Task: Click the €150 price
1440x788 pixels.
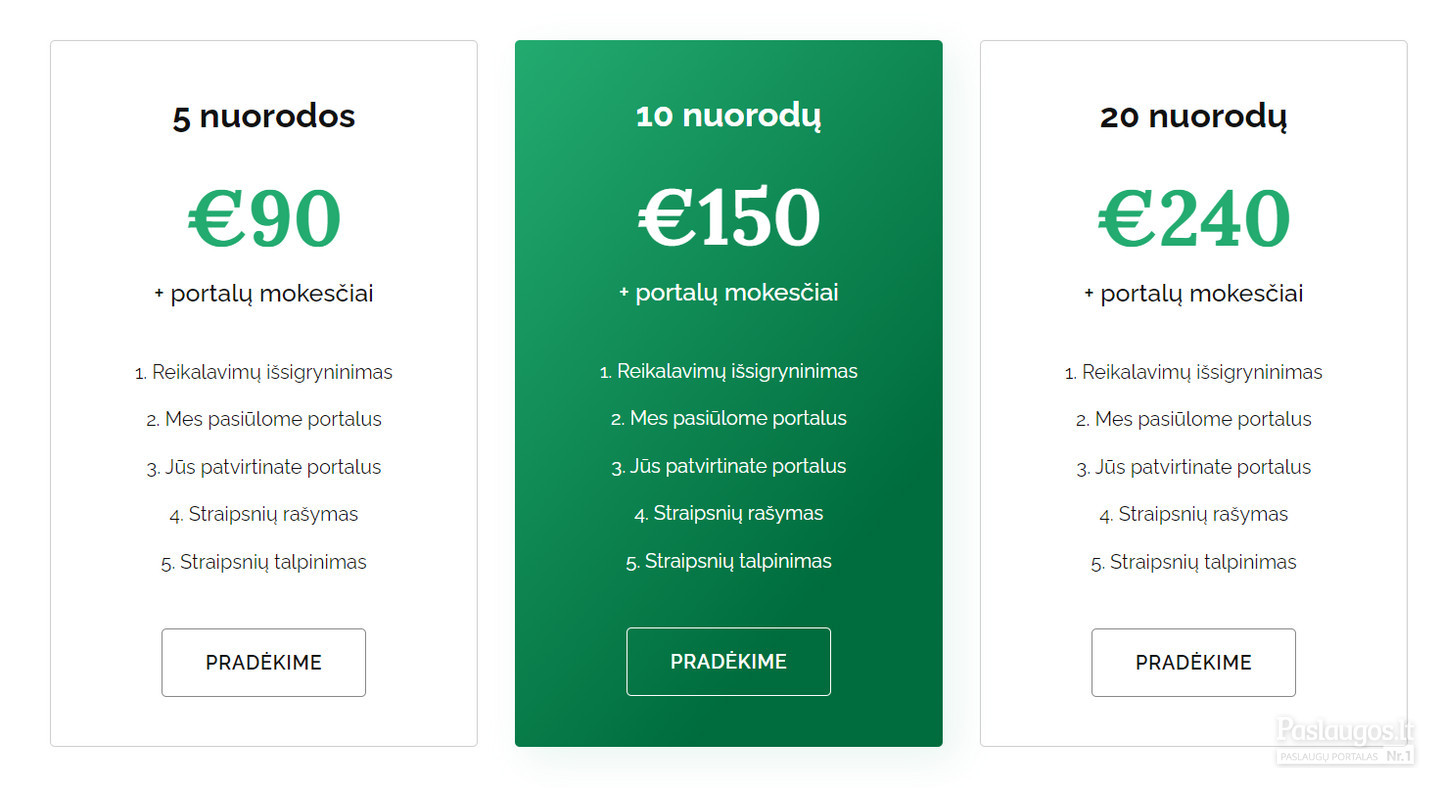Action: coord(729,218)
